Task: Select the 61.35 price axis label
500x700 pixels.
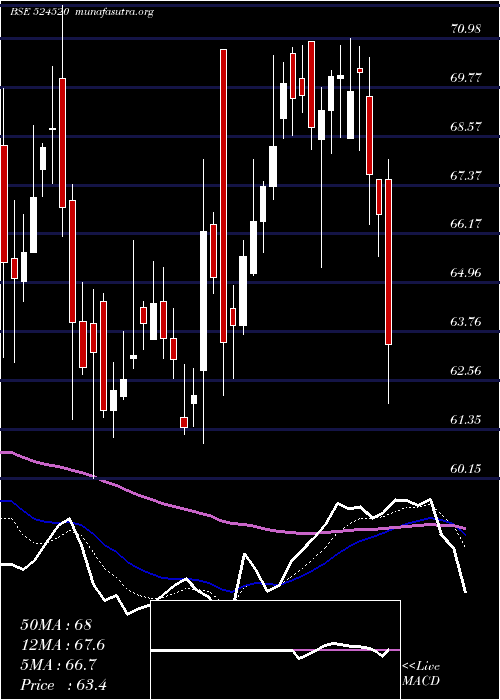Action: tap(466, 419)
